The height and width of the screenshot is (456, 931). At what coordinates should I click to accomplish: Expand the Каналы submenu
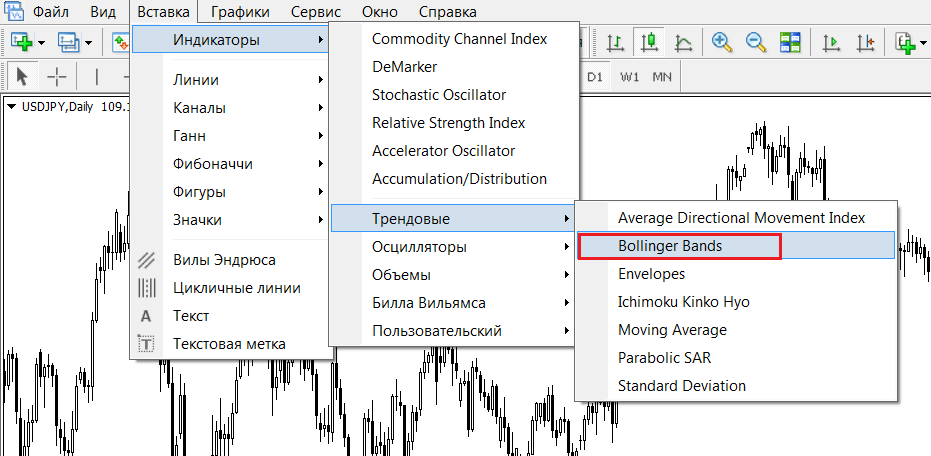(x=230, y=107)
